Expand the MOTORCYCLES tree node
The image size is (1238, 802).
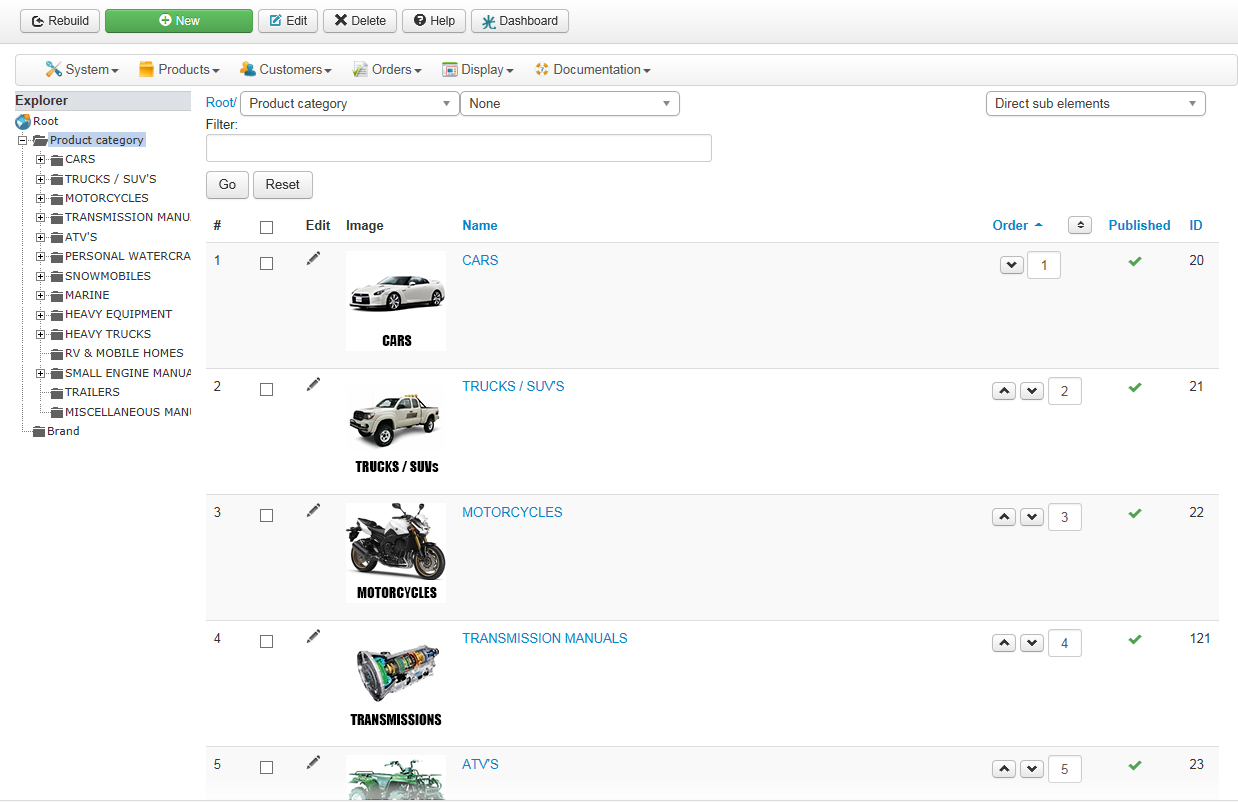pos(41,198)
